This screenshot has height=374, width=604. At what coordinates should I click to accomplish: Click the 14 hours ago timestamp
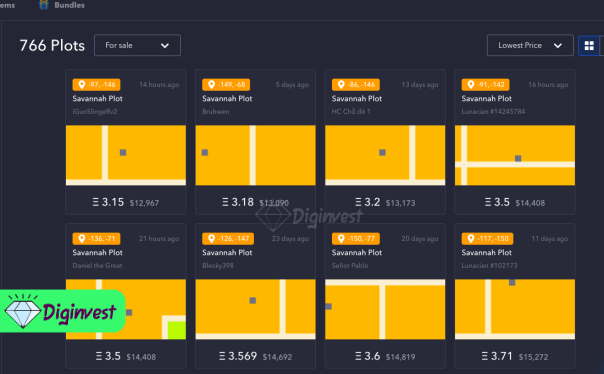159,84
